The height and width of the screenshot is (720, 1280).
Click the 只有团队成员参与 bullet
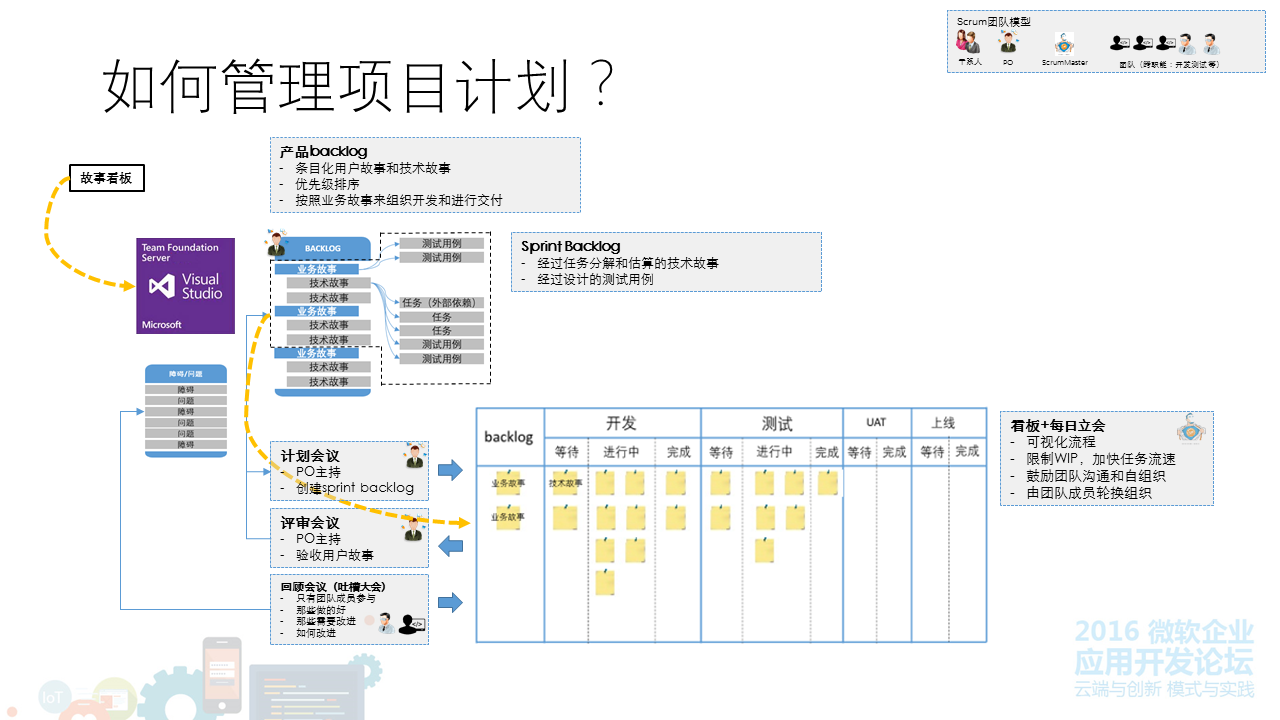click(x=335, y=598)
